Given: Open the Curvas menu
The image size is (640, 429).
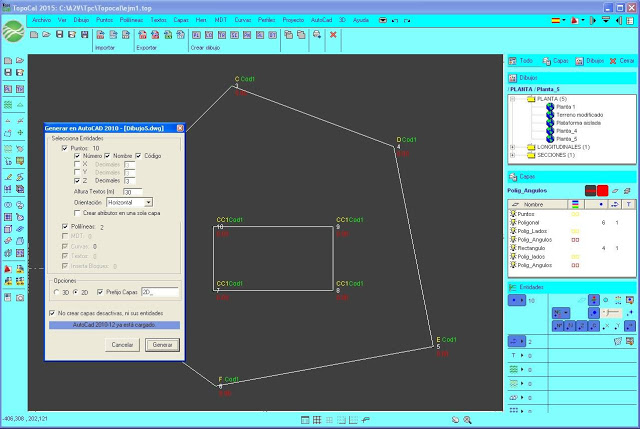Looking at the screenshot, I should pyautogui.click(x=242, y=20).
